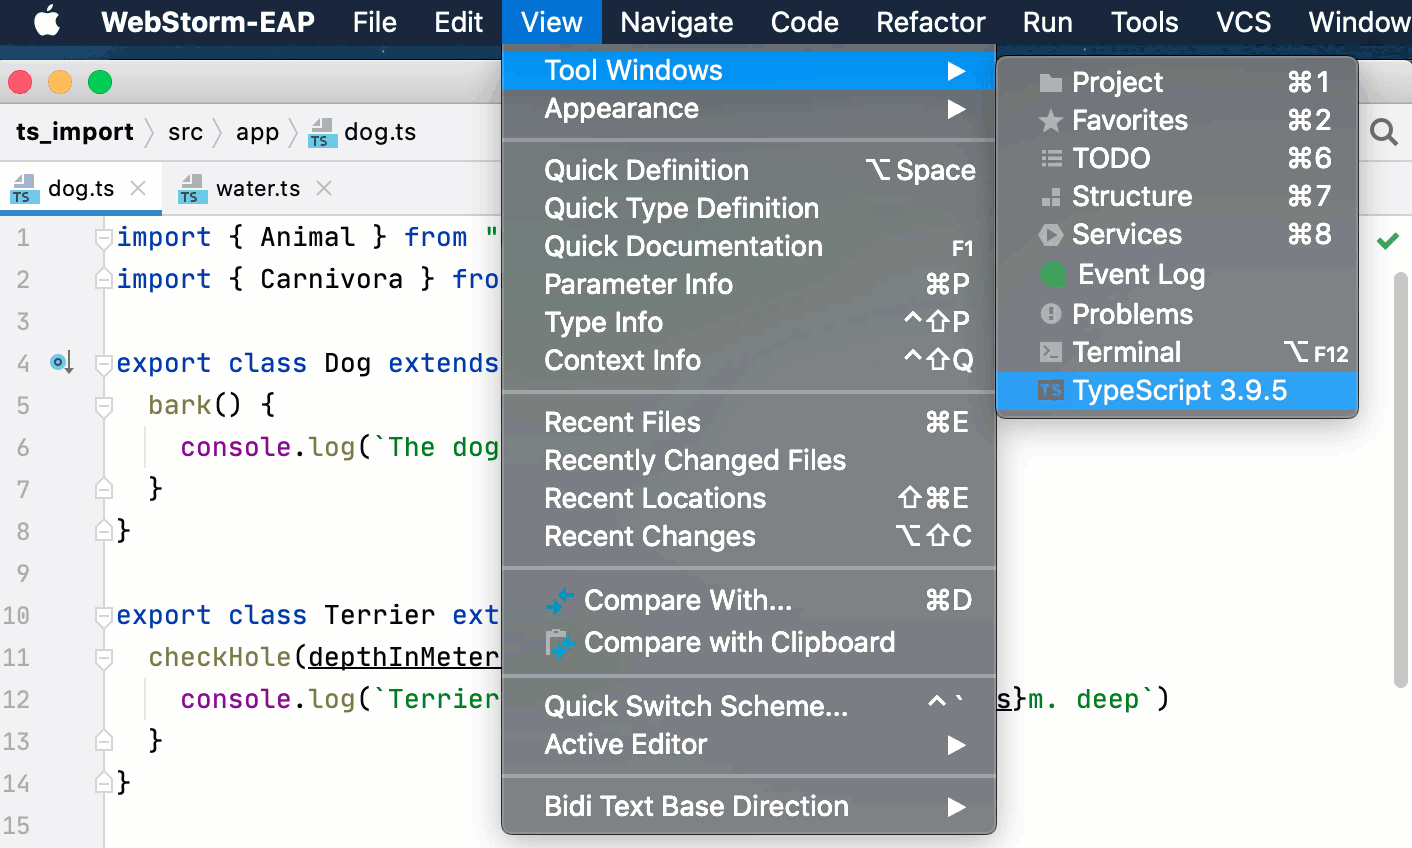Click the TypeScript 3.9.5 TS icon
The image size is (1412, 848).
pos(1050,391)
